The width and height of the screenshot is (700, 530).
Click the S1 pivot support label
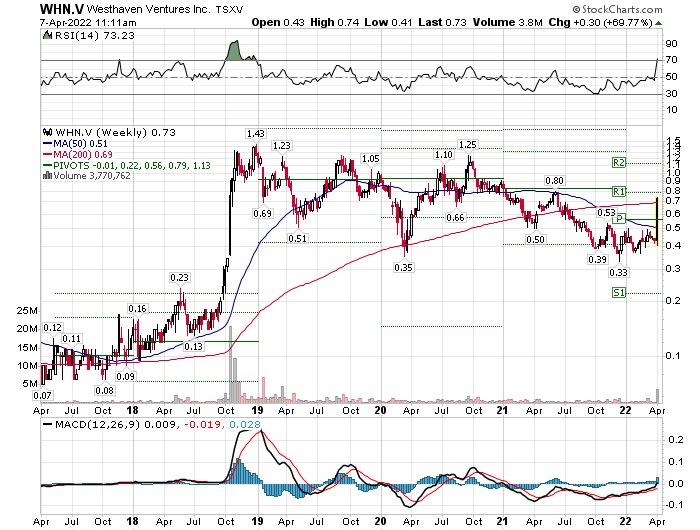pos(619,293)
